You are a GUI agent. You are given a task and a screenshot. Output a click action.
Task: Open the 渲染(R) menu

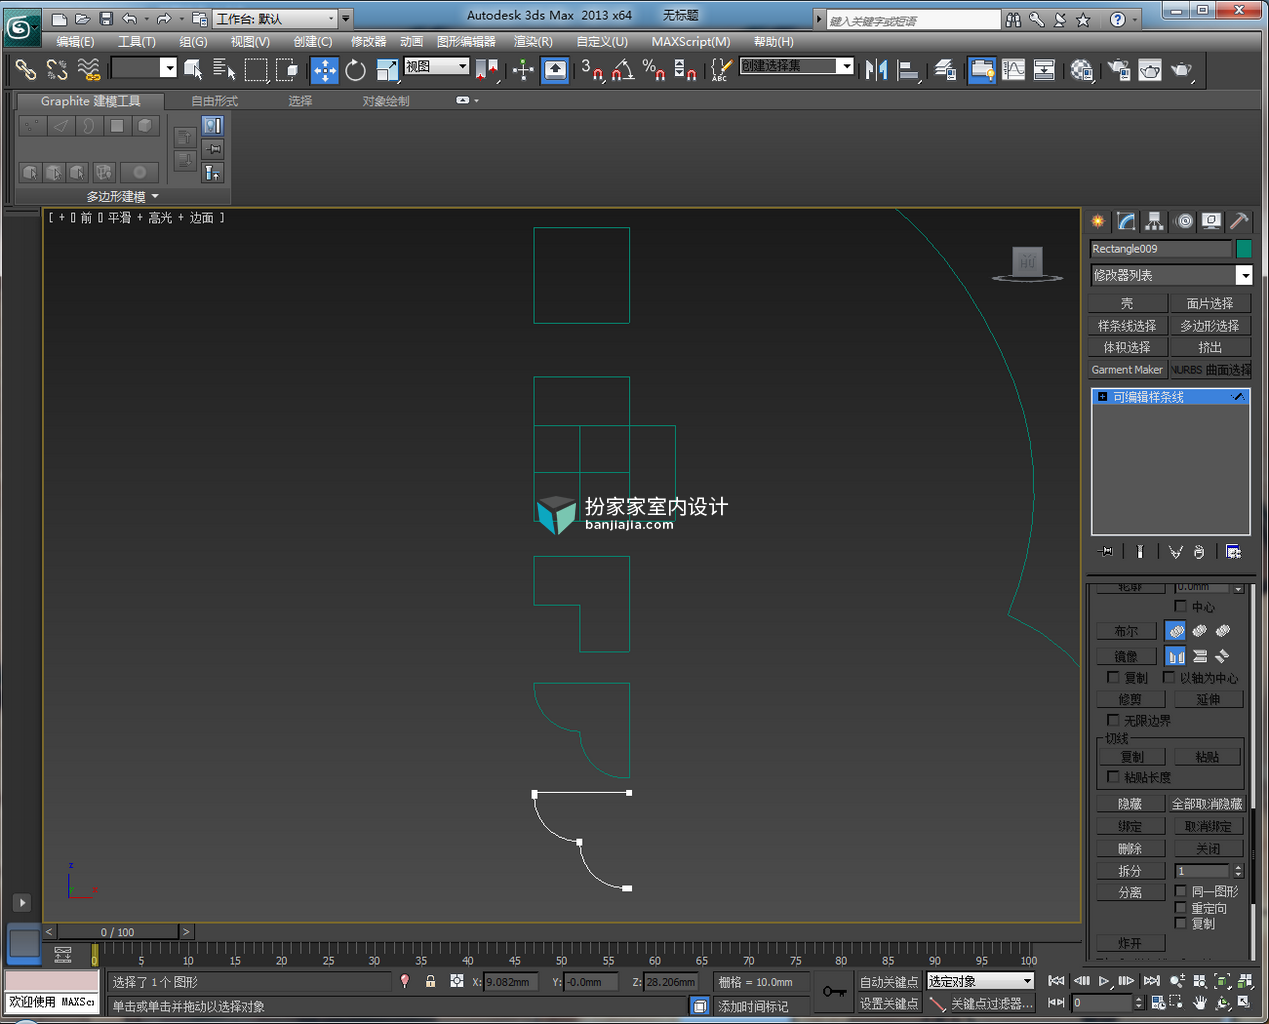pyautogui.click(x=533, y=41)
